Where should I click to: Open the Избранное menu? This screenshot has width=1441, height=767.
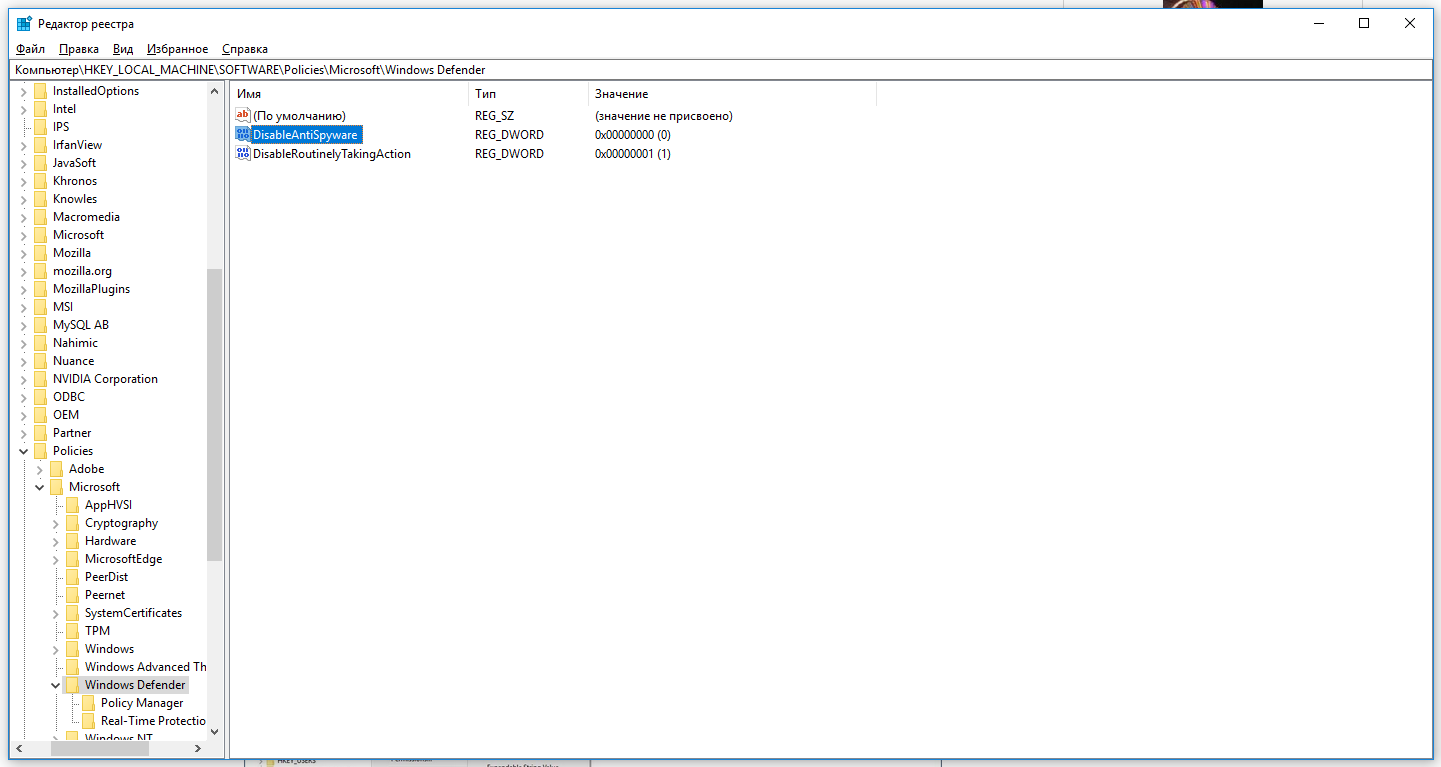(177, 48)
